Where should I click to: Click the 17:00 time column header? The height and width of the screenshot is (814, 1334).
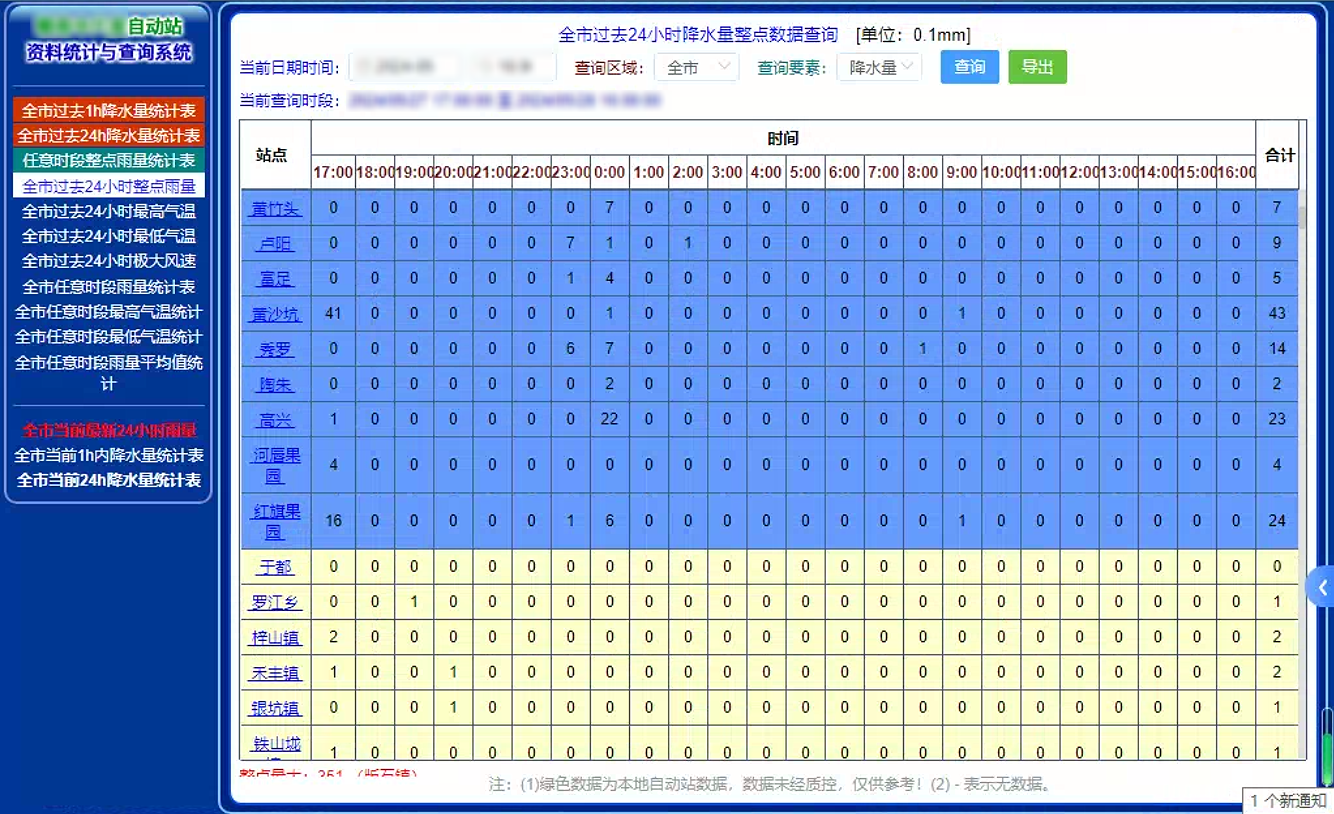pyautogui.click(x=333, y=172)
